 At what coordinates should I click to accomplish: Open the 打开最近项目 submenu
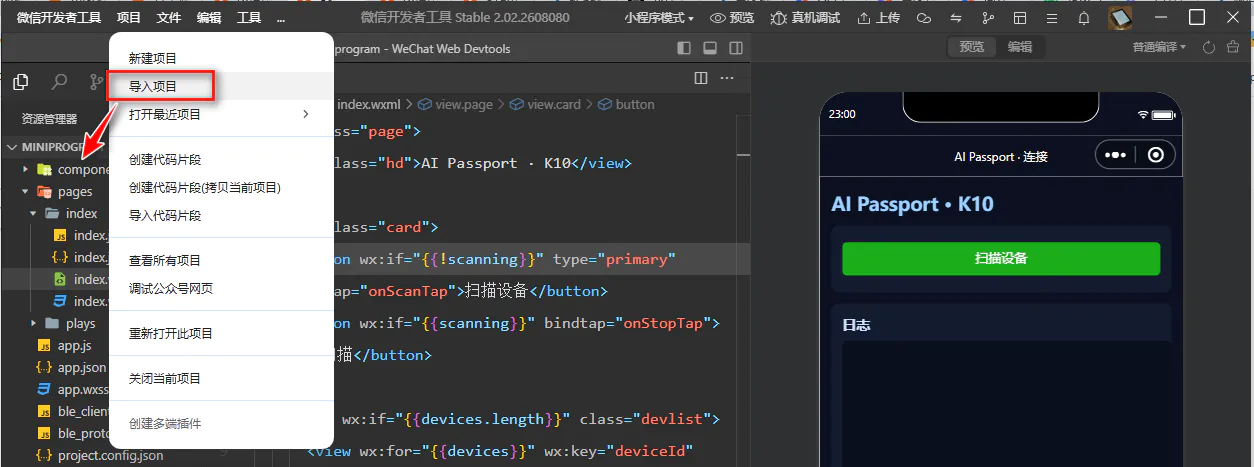(220, 114)
